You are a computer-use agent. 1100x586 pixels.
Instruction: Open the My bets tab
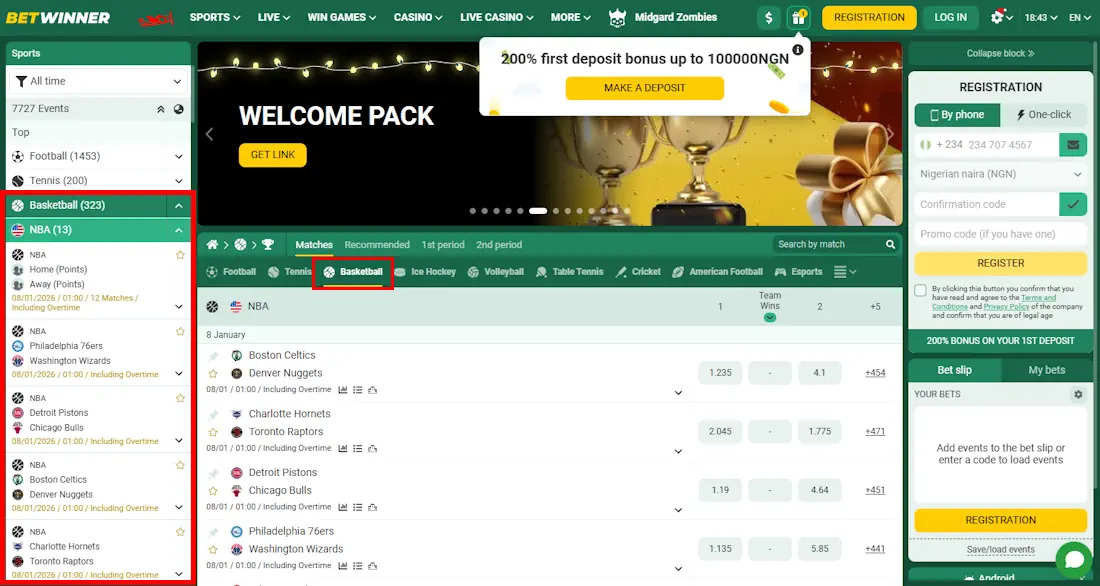coord(1046,369)
